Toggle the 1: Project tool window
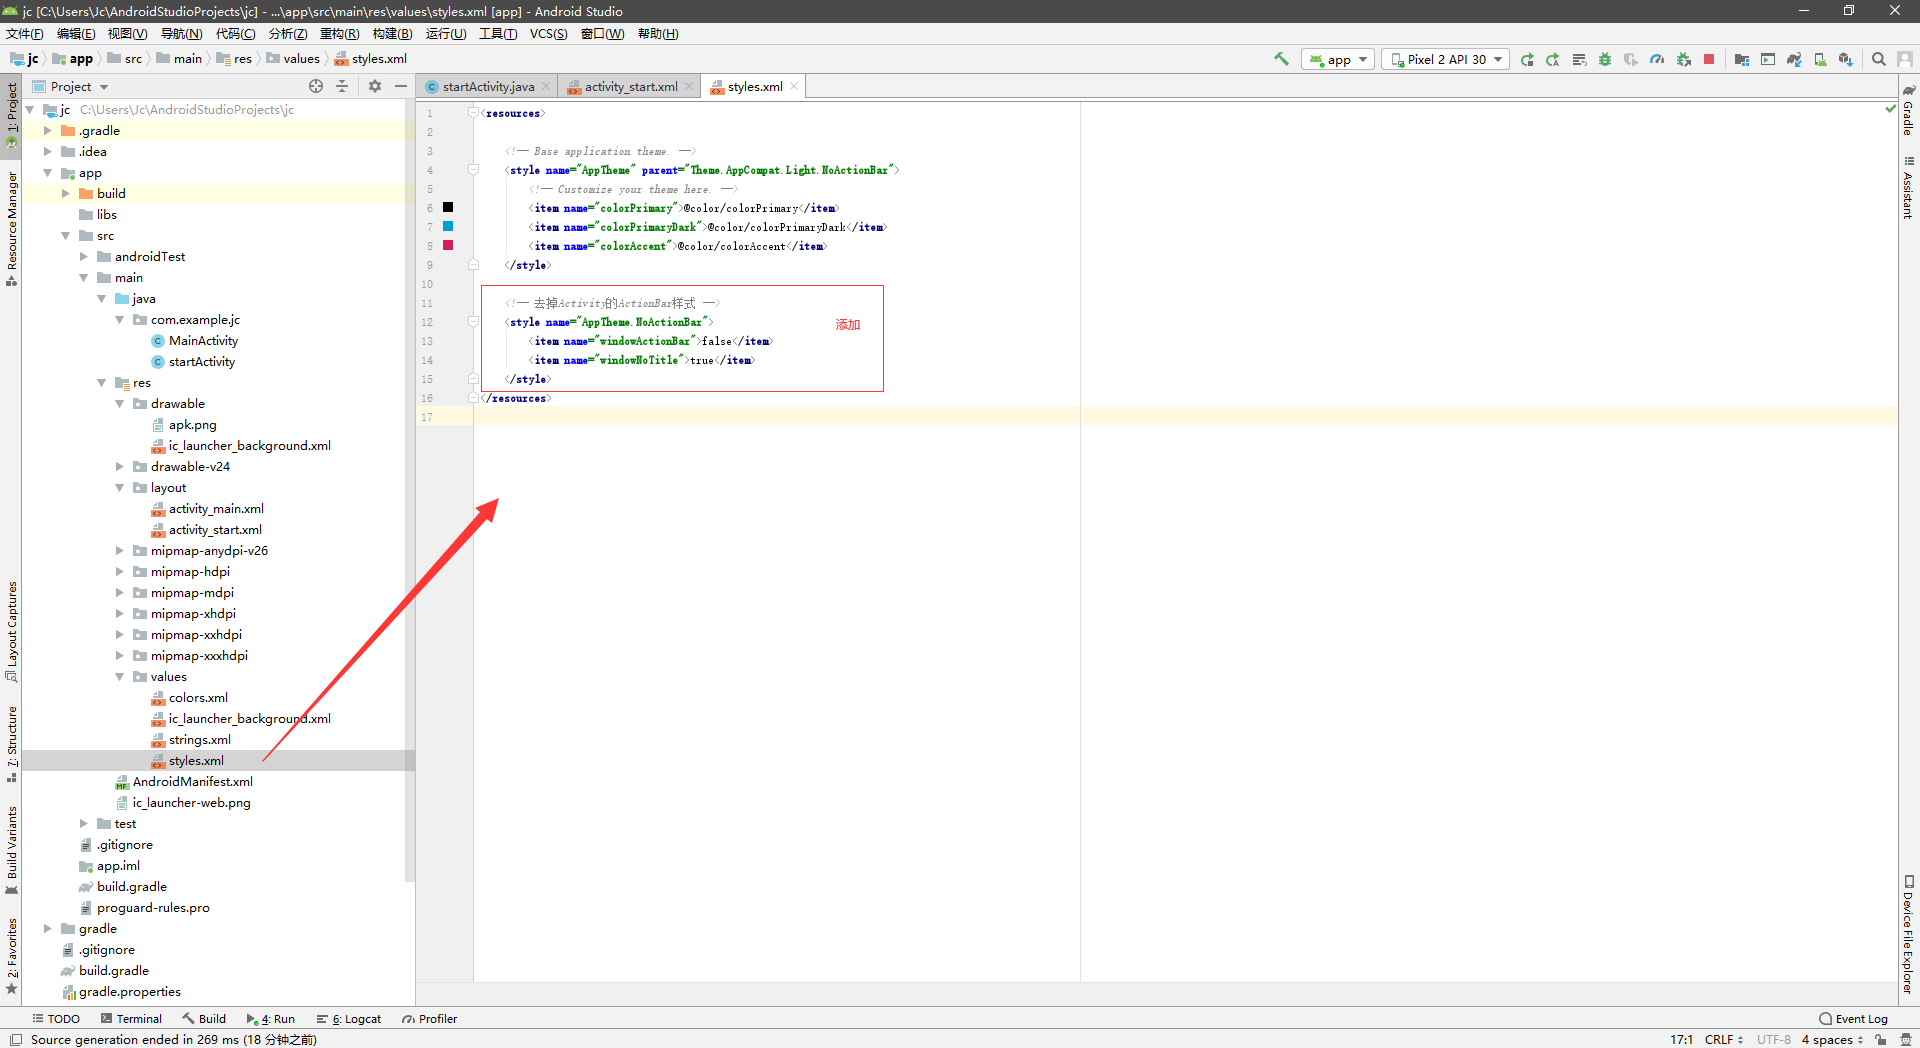The height and width of the screenshot is (1048, 1920). [11, 114]
